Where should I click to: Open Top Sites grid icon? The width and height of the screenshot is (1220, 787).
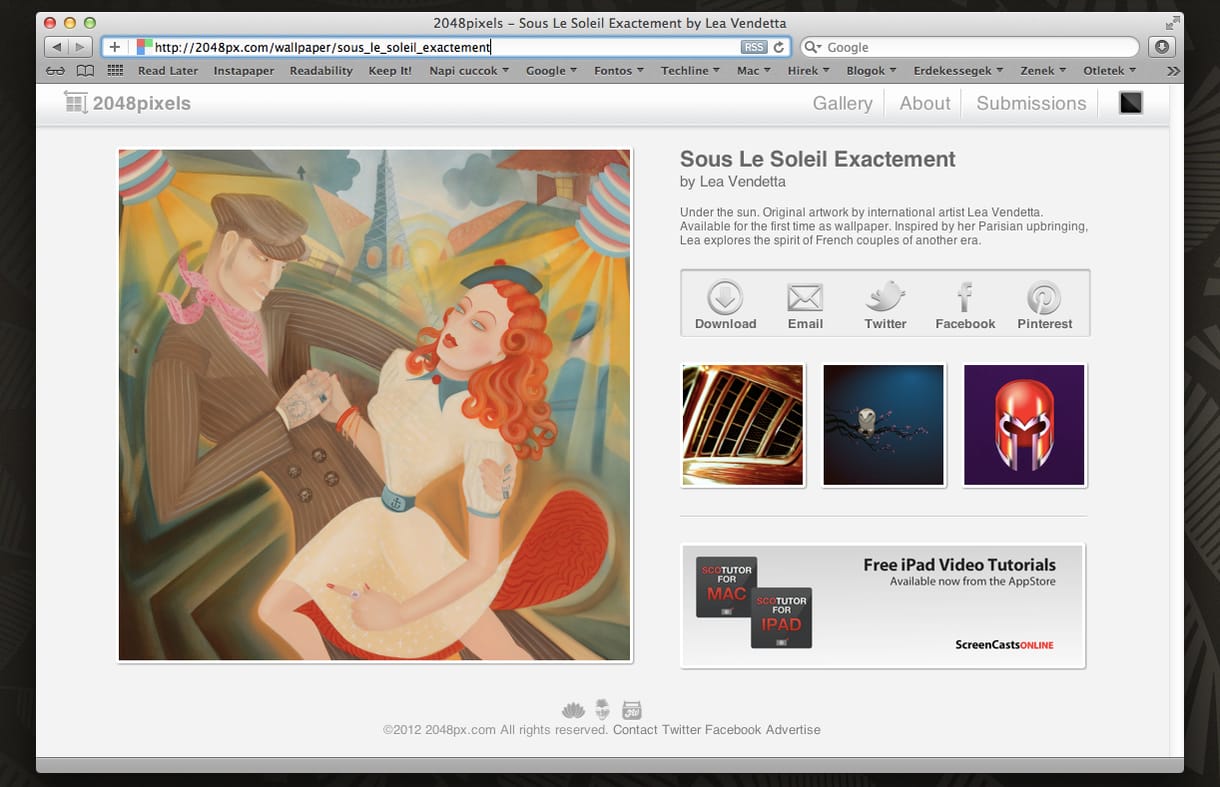(x=115, y=71)
